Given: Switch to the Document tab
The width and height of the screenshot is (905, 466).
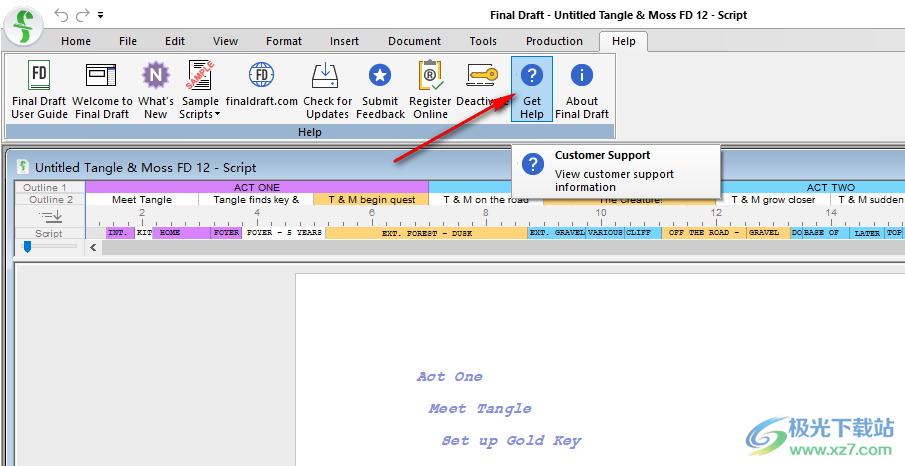Looking at the screenshot, I should pos(414,41).
